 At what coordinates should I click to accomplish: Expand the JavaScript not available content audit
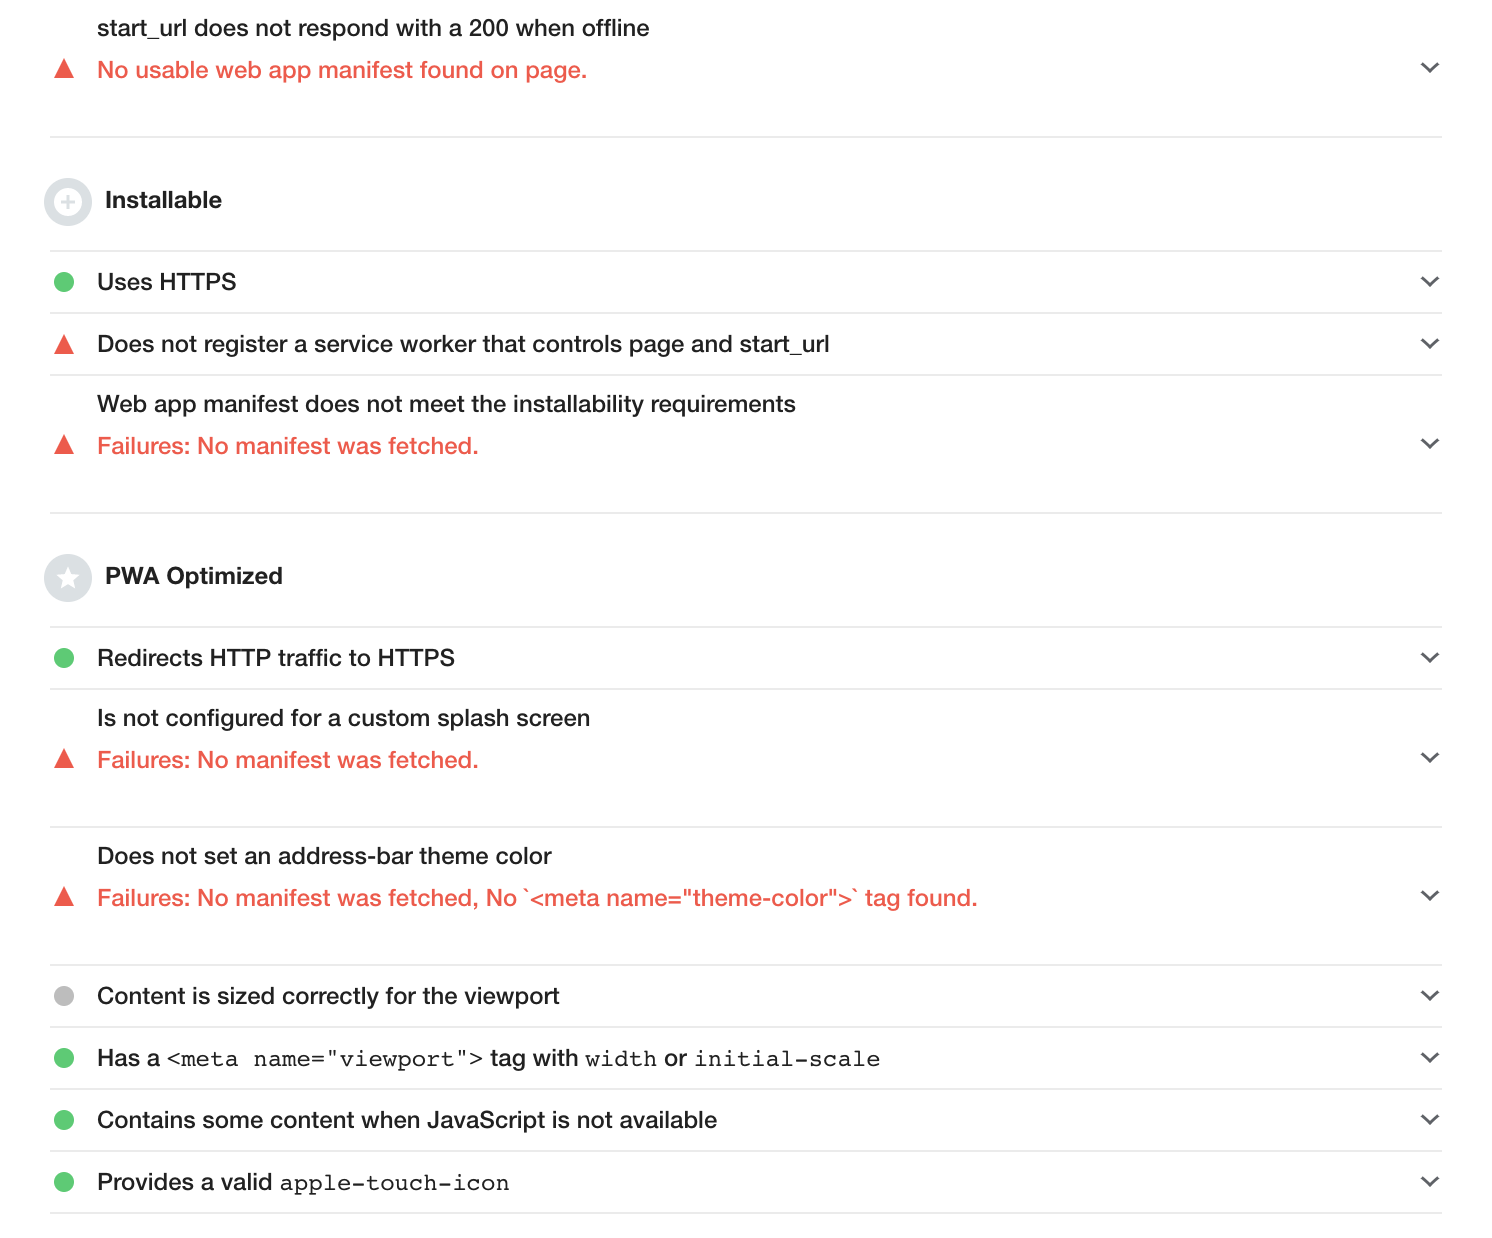pyautogui.click(x=1429, y=1120)
